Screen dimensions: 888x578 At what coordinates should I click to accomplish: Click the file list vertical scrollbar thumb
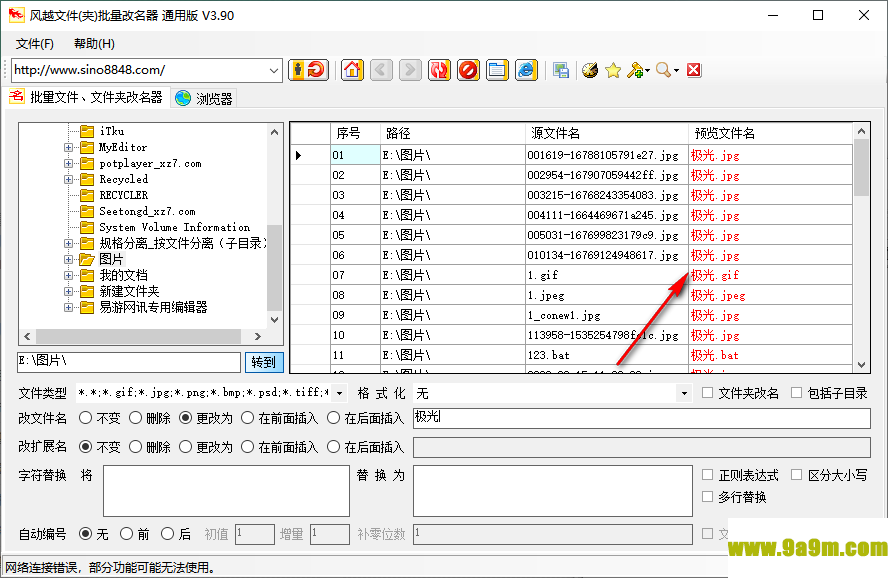[x=861, y=168]
